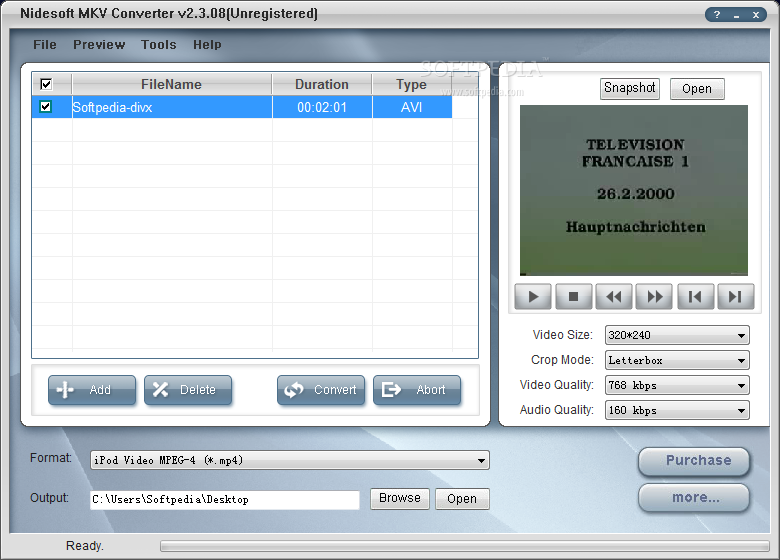Play the preview video
The height and width of the screenshot is (560, 780).
coord(533,297)
